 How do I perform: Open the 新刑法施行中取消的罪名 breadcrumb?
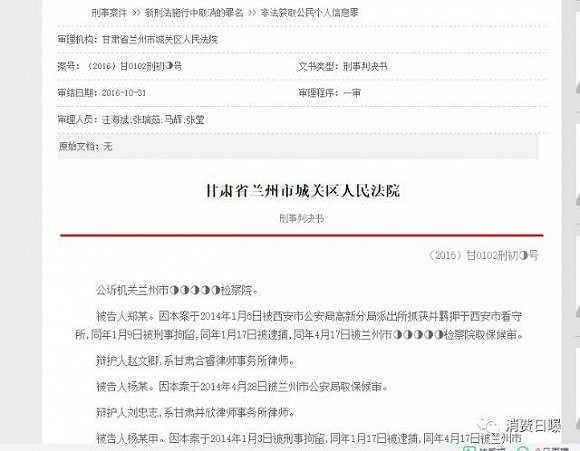click(194, 13)
